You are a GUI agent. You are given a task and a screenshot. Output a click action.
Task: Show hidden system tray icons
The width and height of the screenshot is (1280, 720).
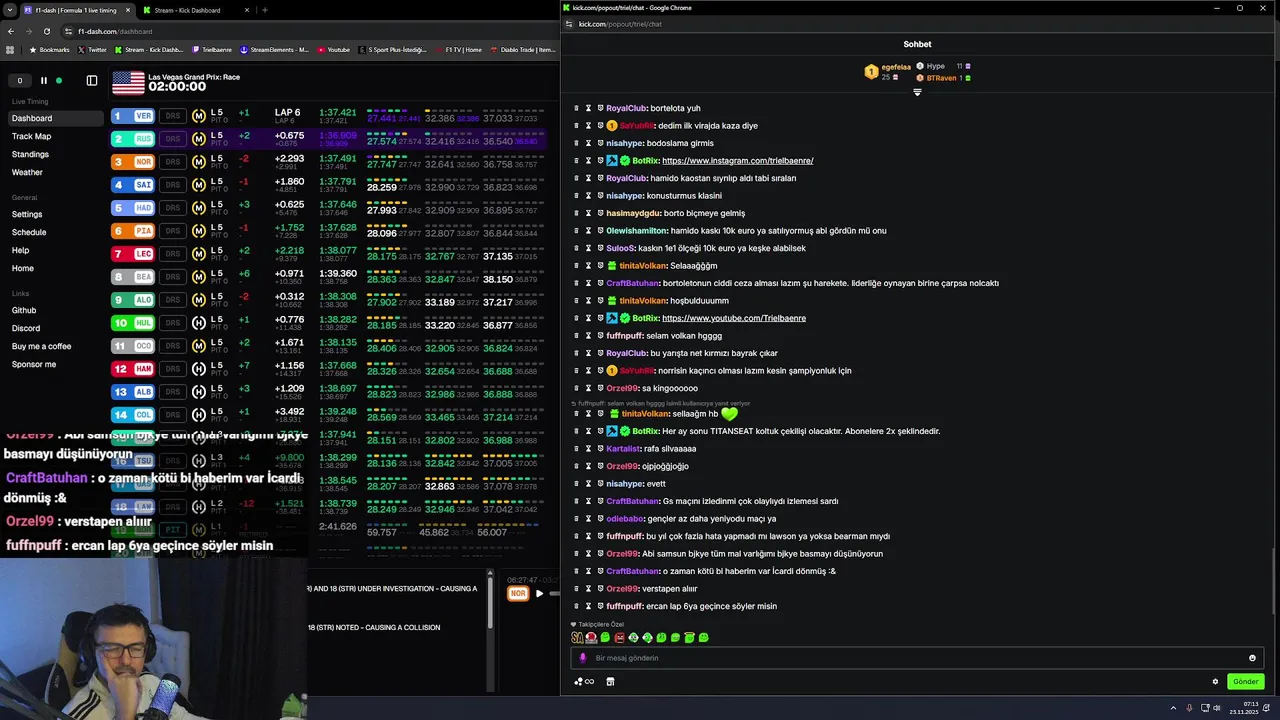[1174, 708]
